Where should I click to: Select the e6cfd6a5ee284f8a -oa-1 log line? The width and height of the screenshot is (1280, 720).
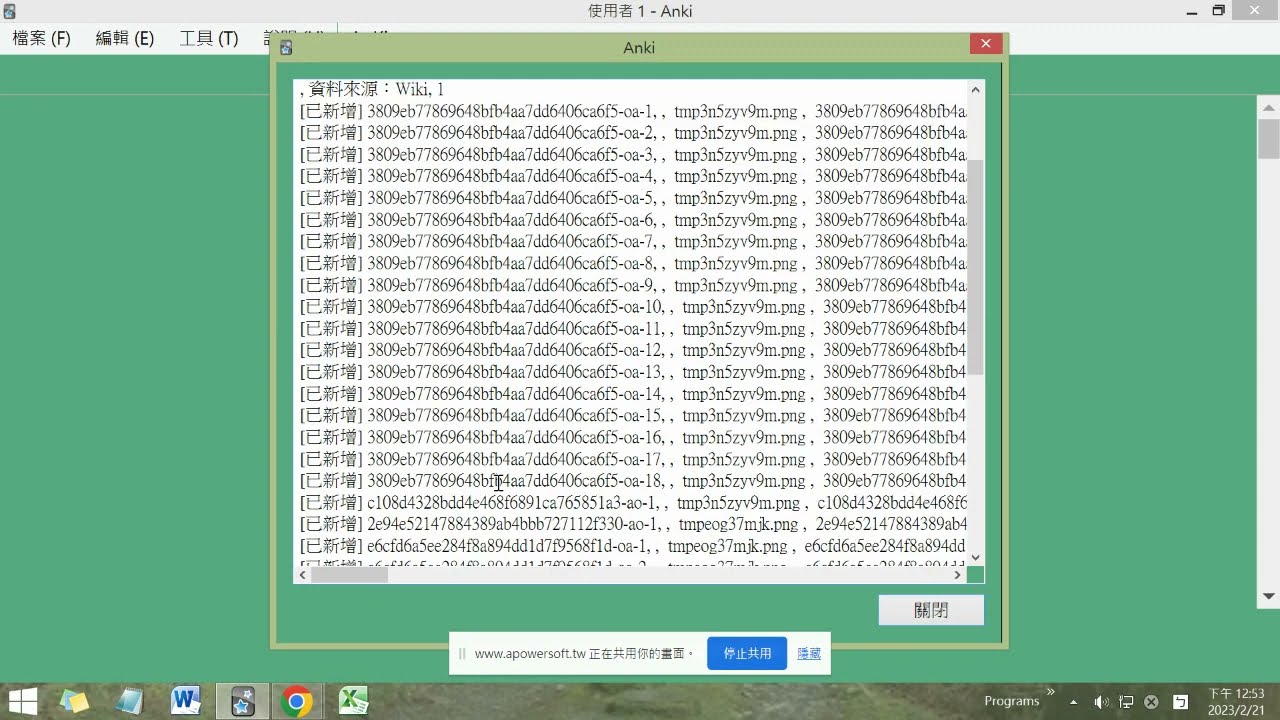(x=633, y=546)
